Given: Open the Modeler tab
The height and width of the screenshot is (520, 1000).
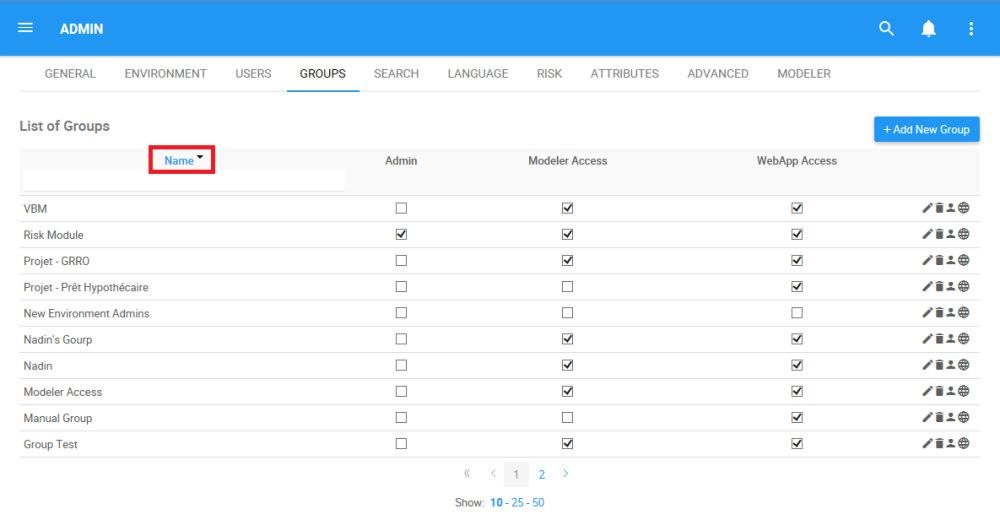Looking at the screenshot, I should [x=804, y=73].
